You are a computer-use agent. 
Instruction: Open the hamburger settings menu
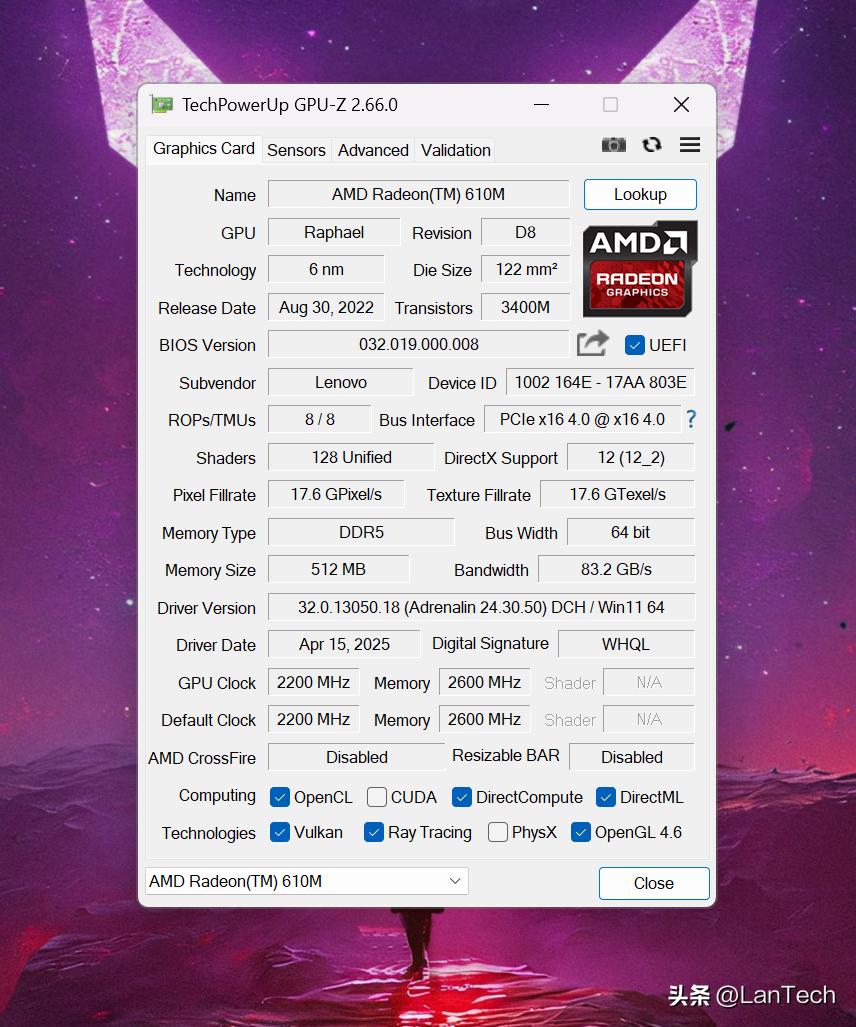click(690, 145)
